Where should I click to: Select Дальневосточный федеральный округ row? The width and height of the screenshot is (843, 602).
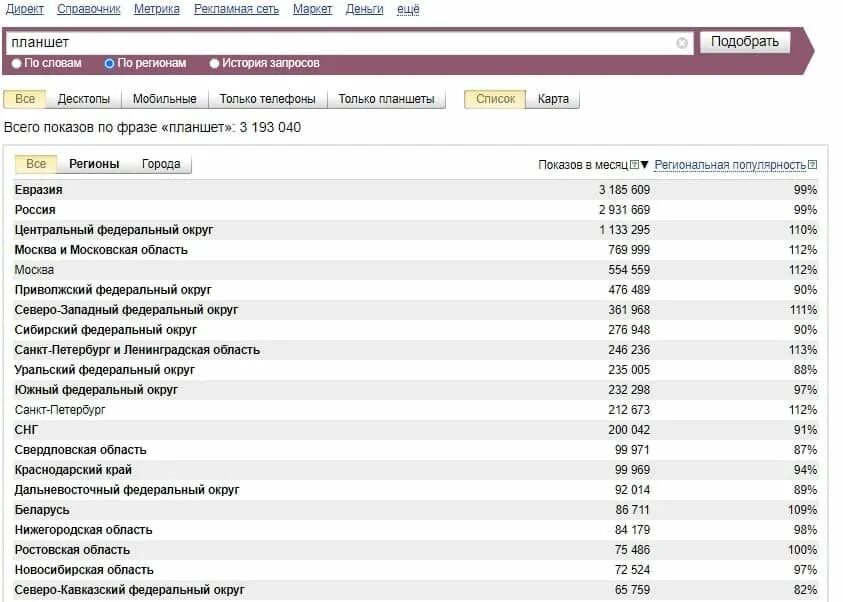[416, 490]
